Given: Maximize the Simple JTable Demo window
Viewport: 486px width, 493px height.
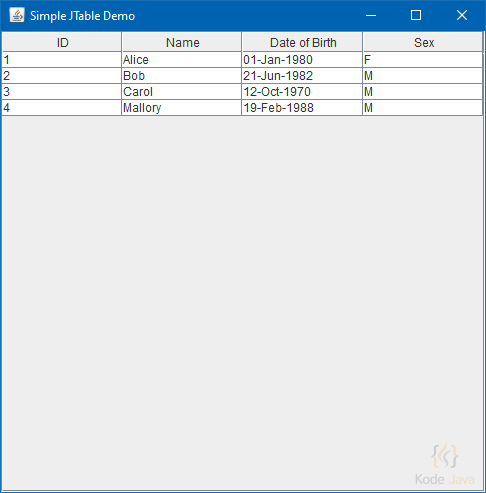Looking at the screenshot, I should pos(416,15).
